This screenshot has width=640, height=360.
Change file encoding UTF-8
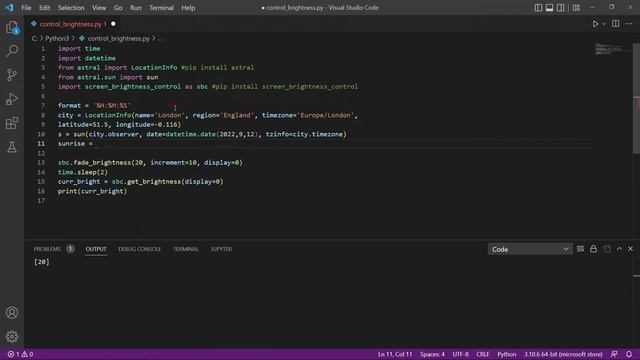pyautogui.click(x=460, y=354)
